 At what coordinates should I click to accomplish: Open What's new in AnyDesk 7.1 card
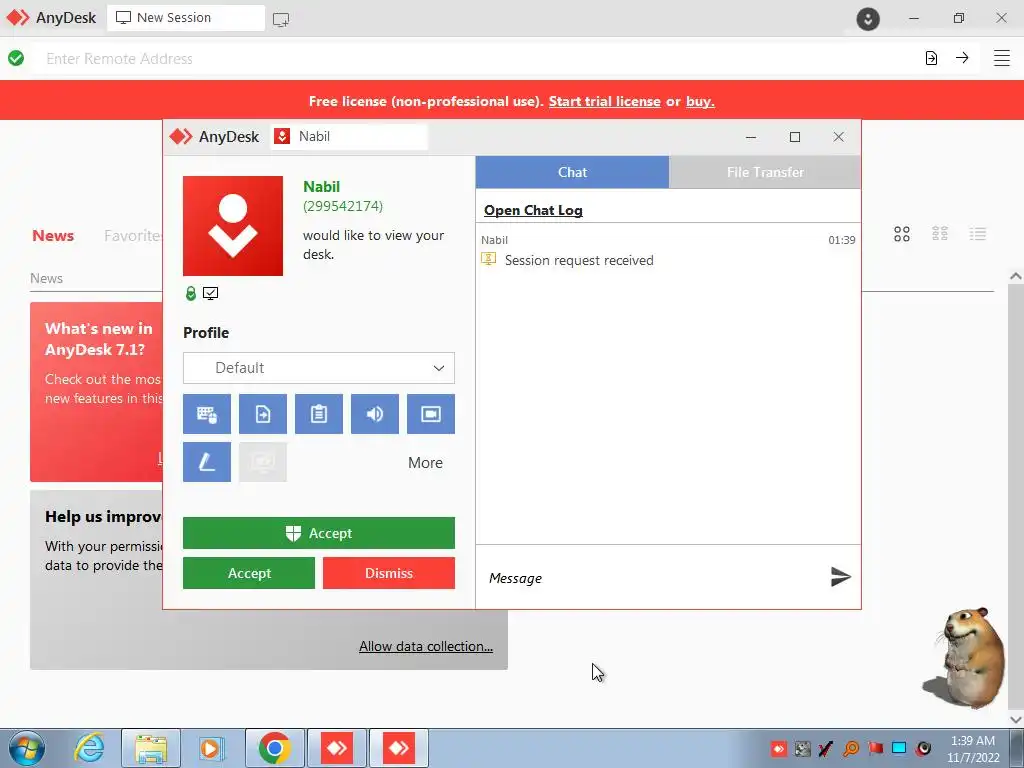(97, 392)
